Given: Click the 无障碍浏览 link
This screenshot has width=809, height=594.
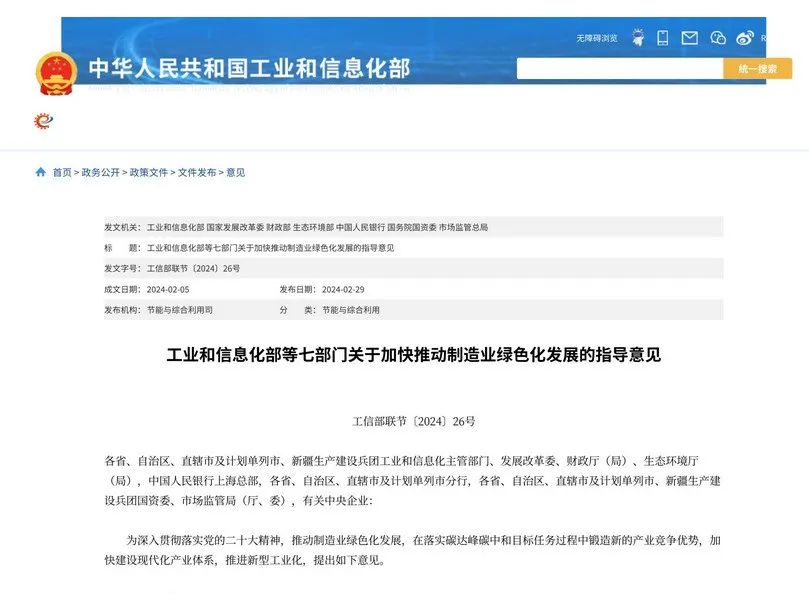Looking at the screenshot, I should pos(596,38).
